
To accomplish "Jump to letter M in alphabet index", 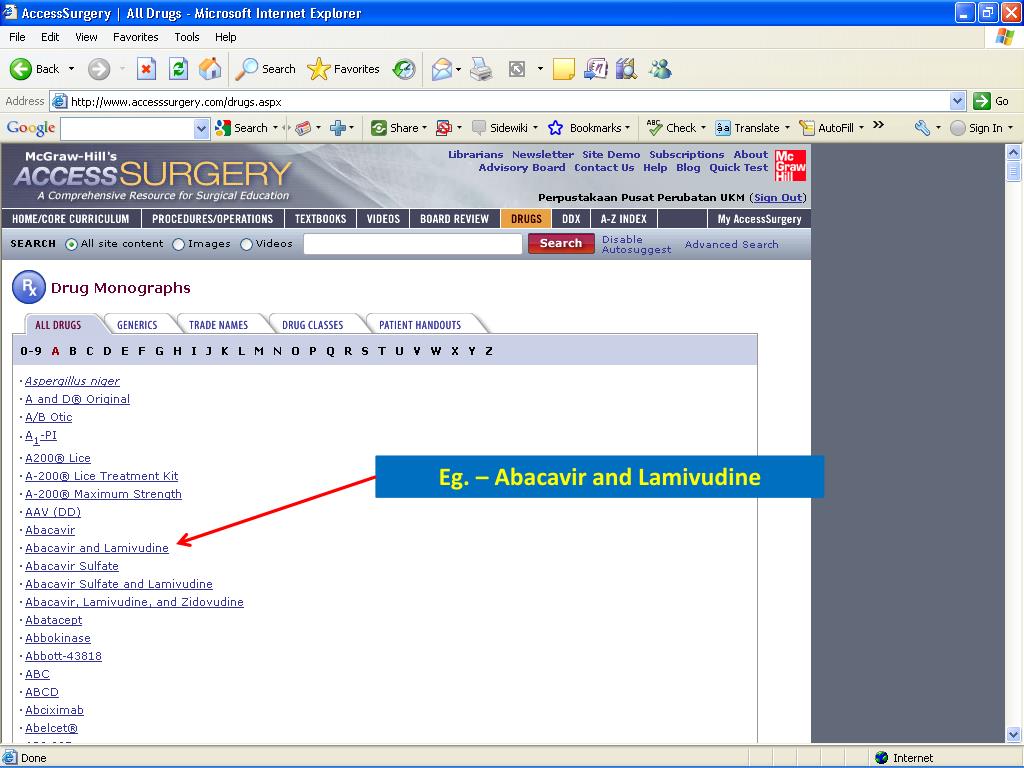I will (259, 351).
